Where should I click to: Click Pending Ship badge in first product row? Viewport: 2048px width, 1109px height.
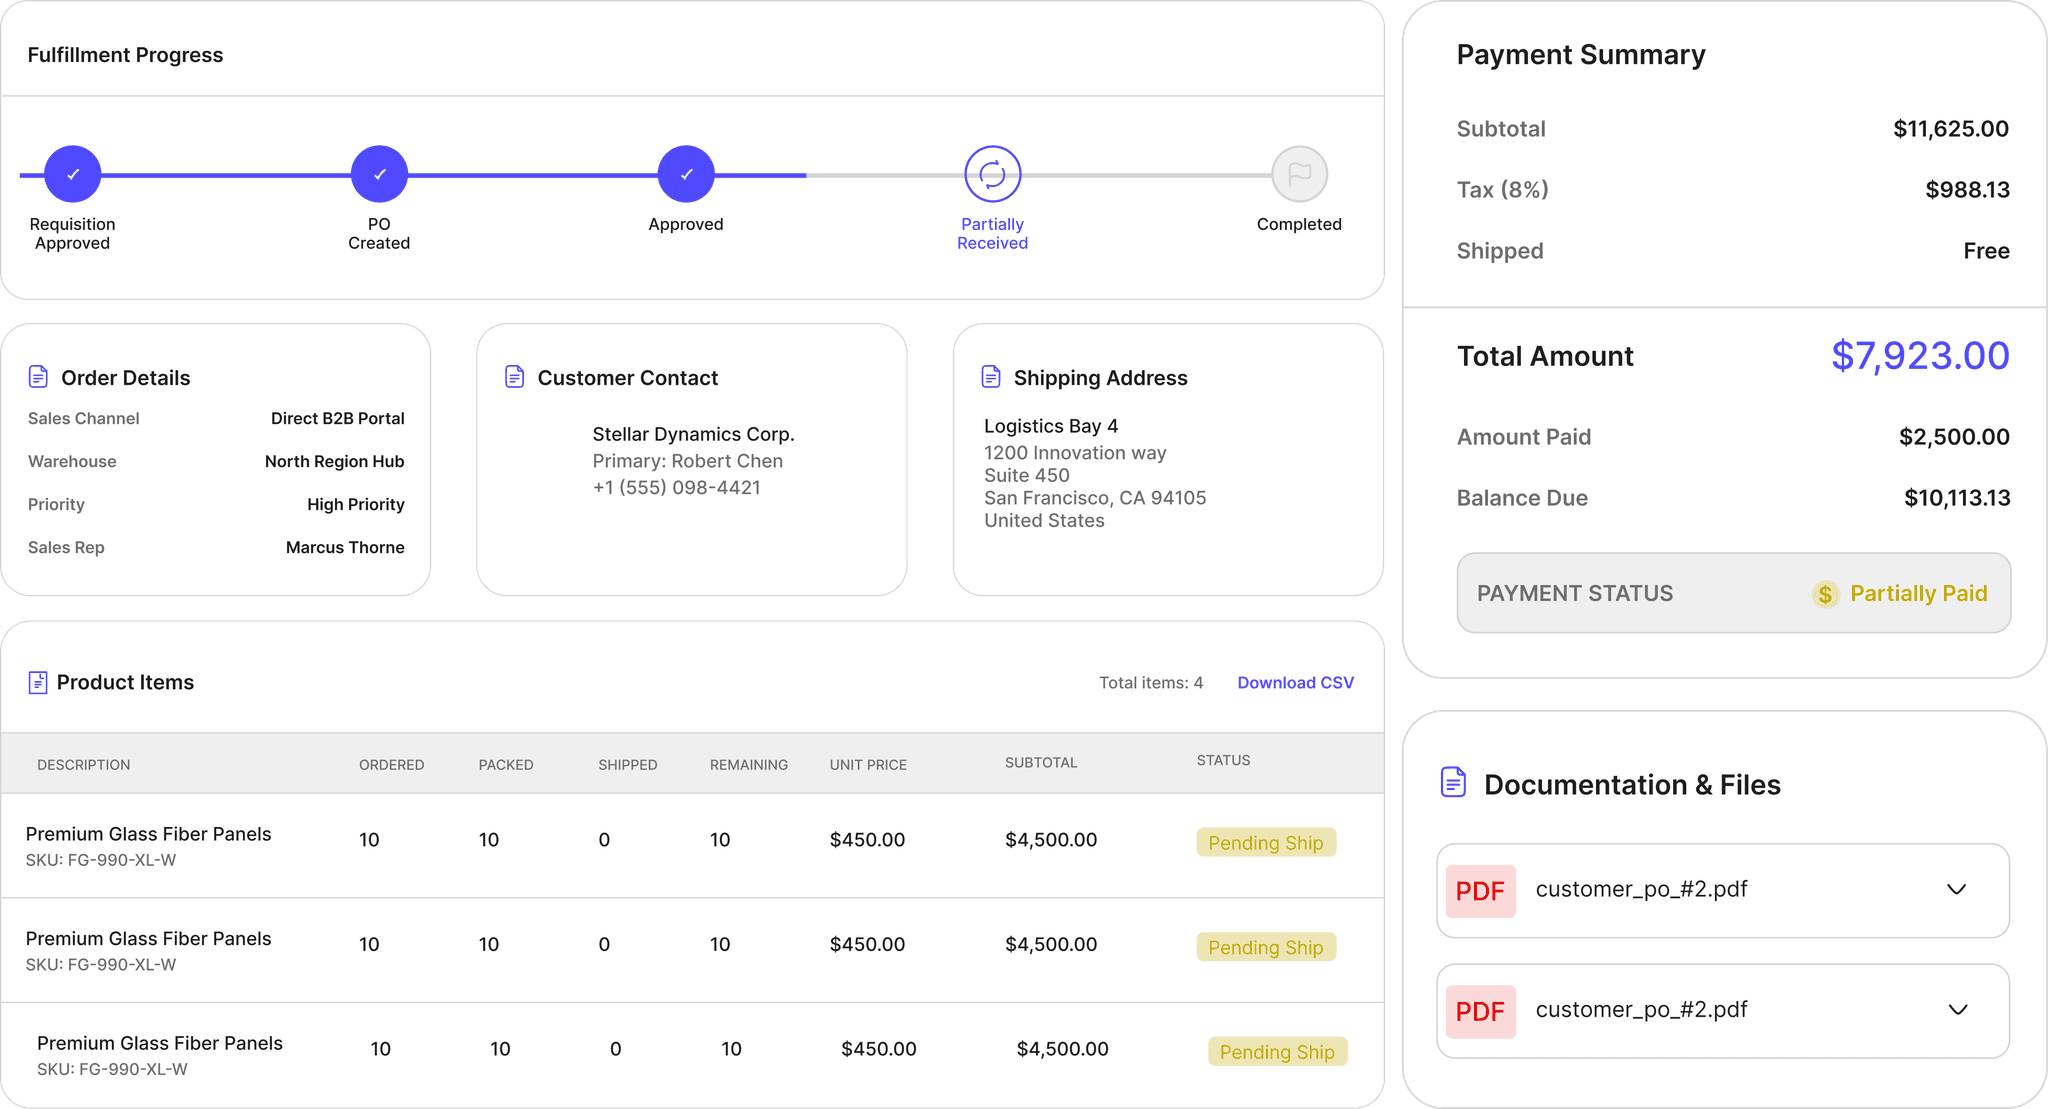coord(1266,842)
